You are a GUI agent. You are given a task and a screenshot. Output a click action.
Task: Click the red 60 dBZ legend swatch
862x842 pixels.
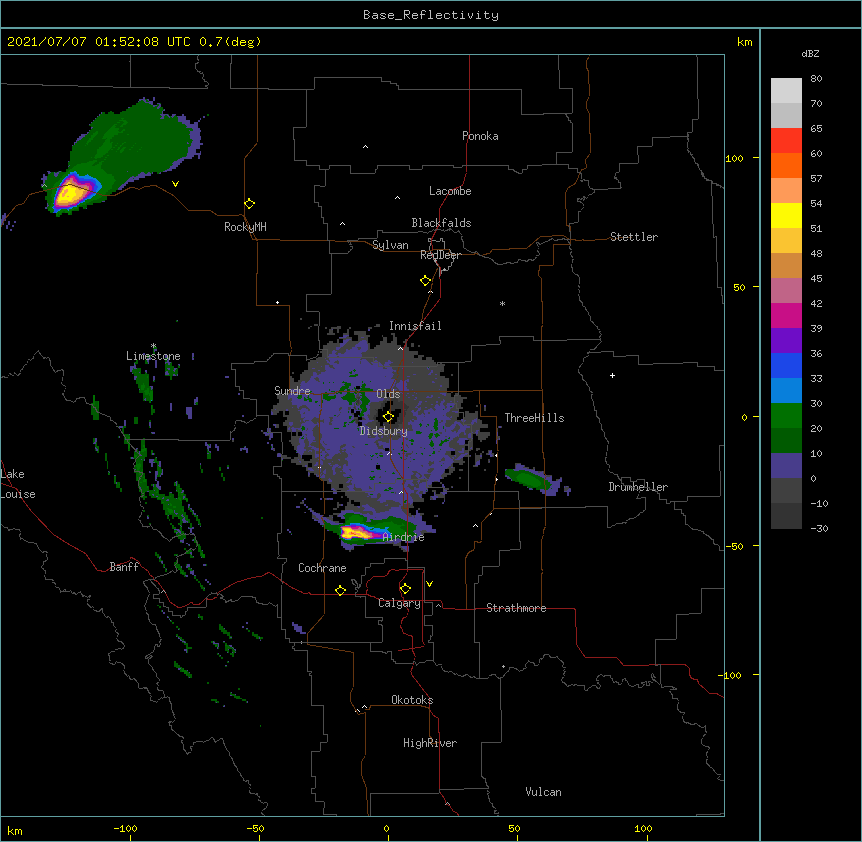pos(786,140)
